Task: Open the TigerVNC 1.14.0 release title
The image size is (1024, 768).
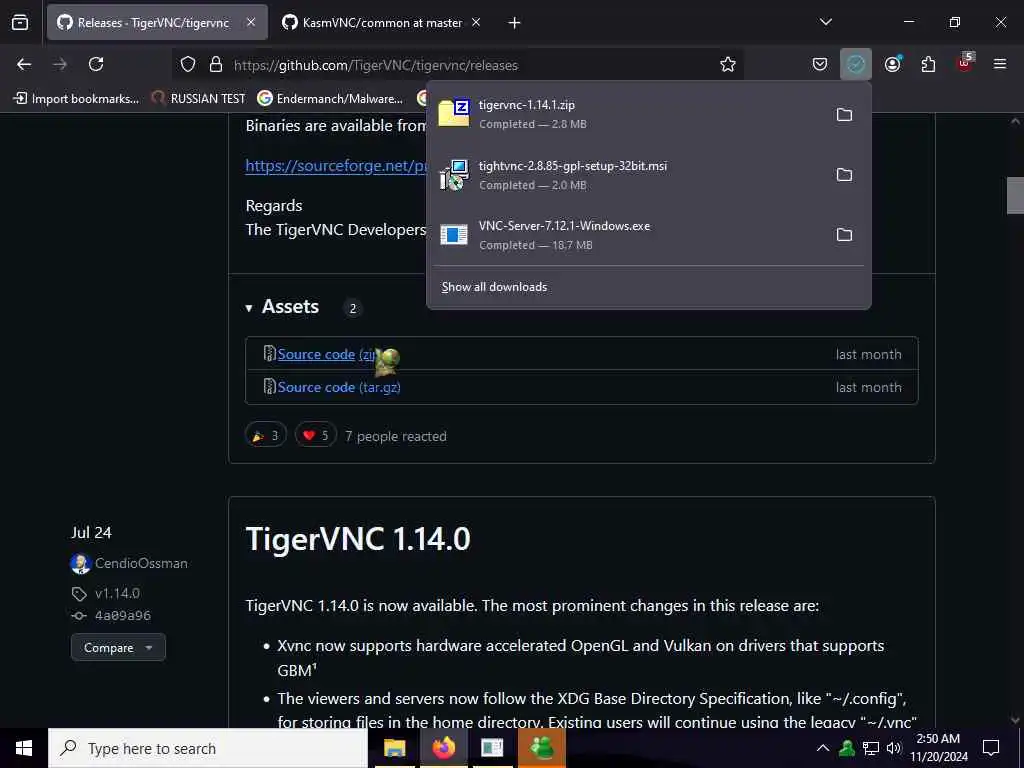Action: coord(358,539)
